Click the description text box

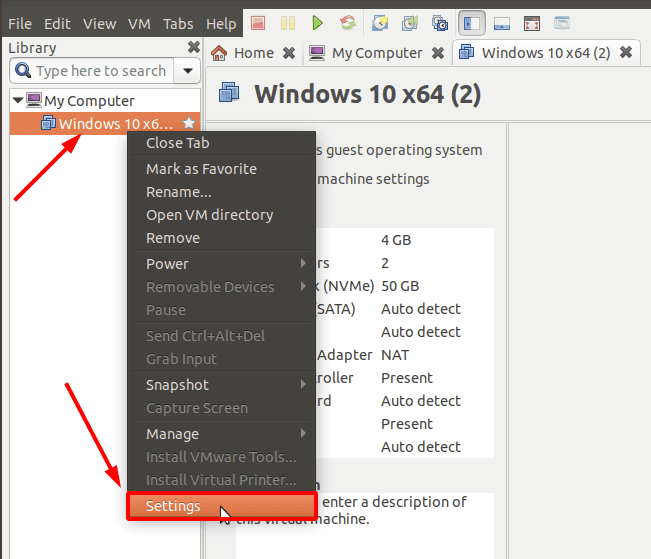click(x=365, y=526)
